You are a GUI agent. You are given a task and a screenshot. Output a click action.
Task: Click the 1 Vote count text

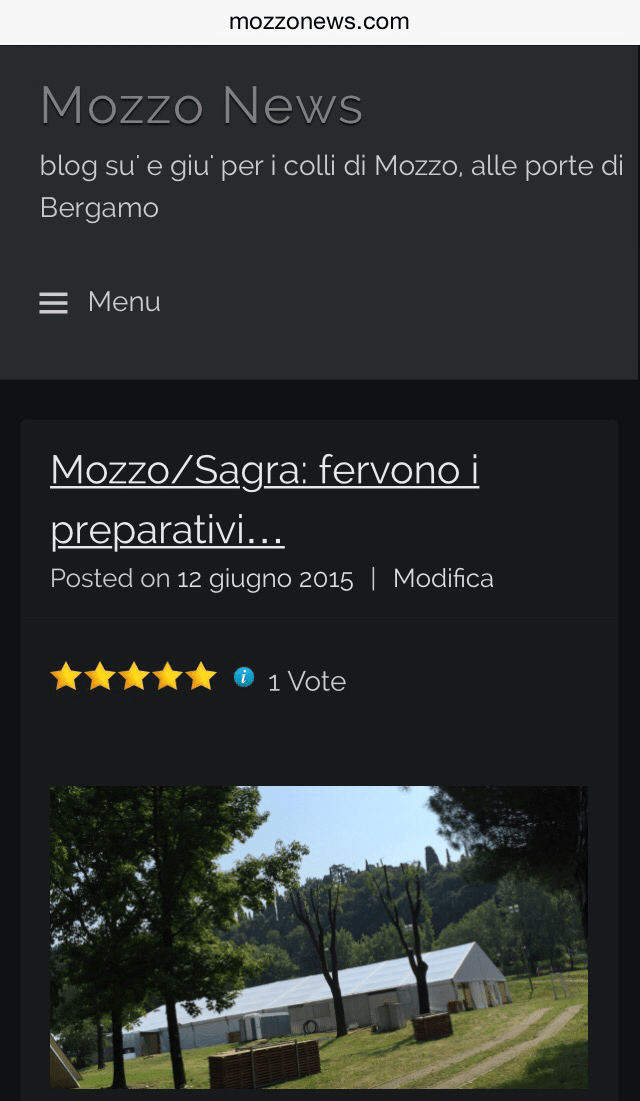point(307,682)
